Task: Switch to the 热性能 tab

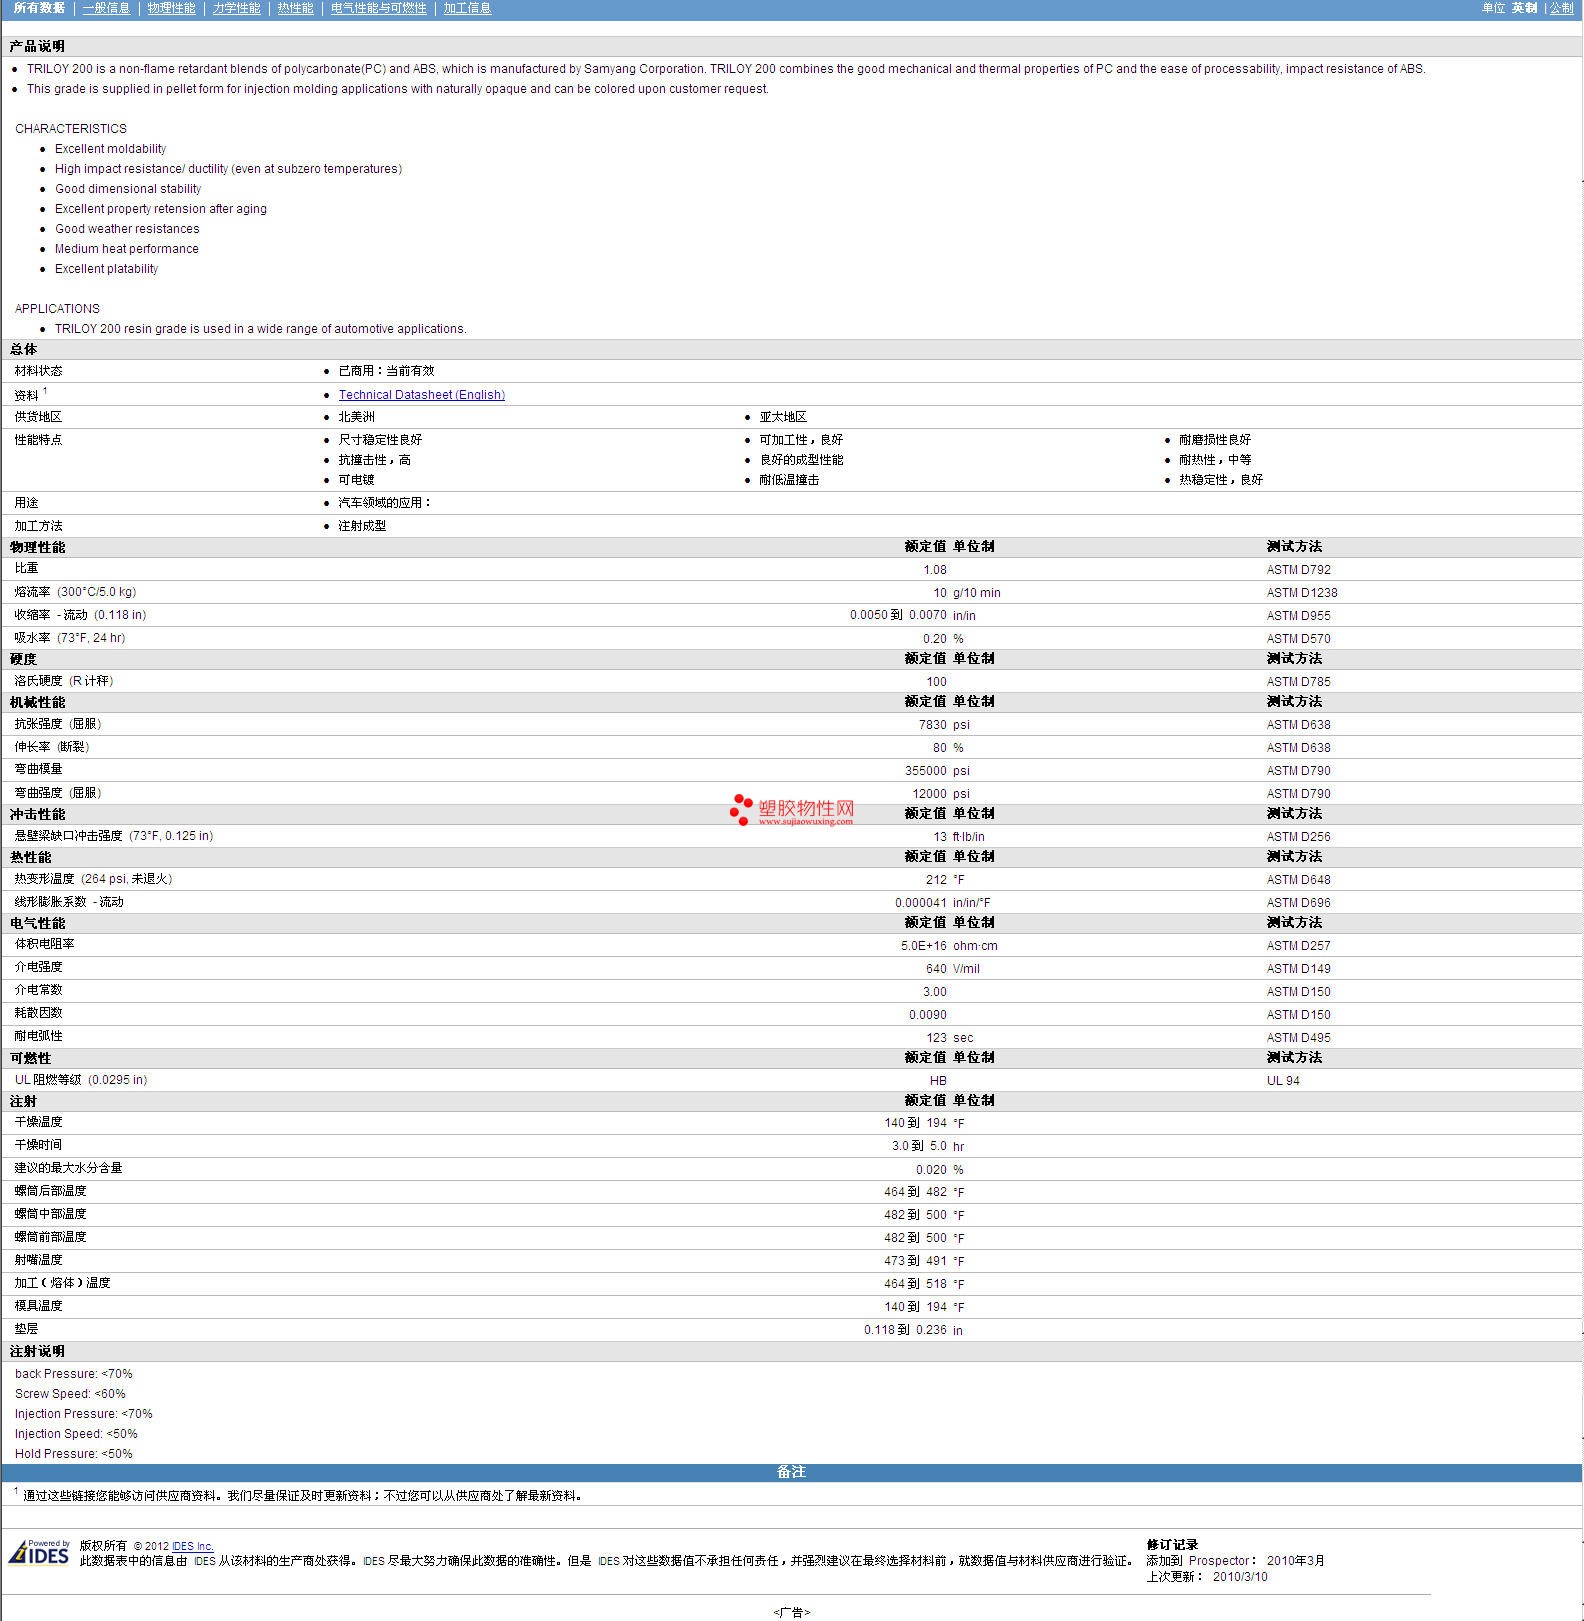Action: click(295, 8)
